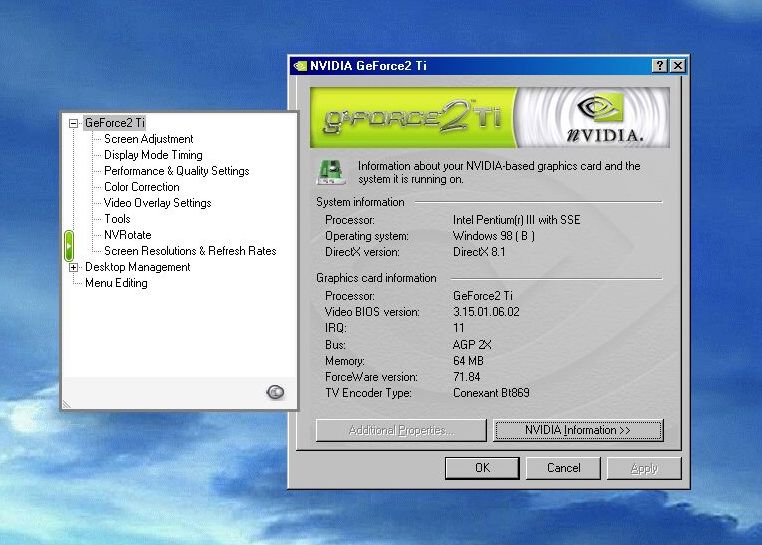Click the graphics card info icon
This screenshot has height=545, width=762.
pyautogui.click(x=331, y=173)
